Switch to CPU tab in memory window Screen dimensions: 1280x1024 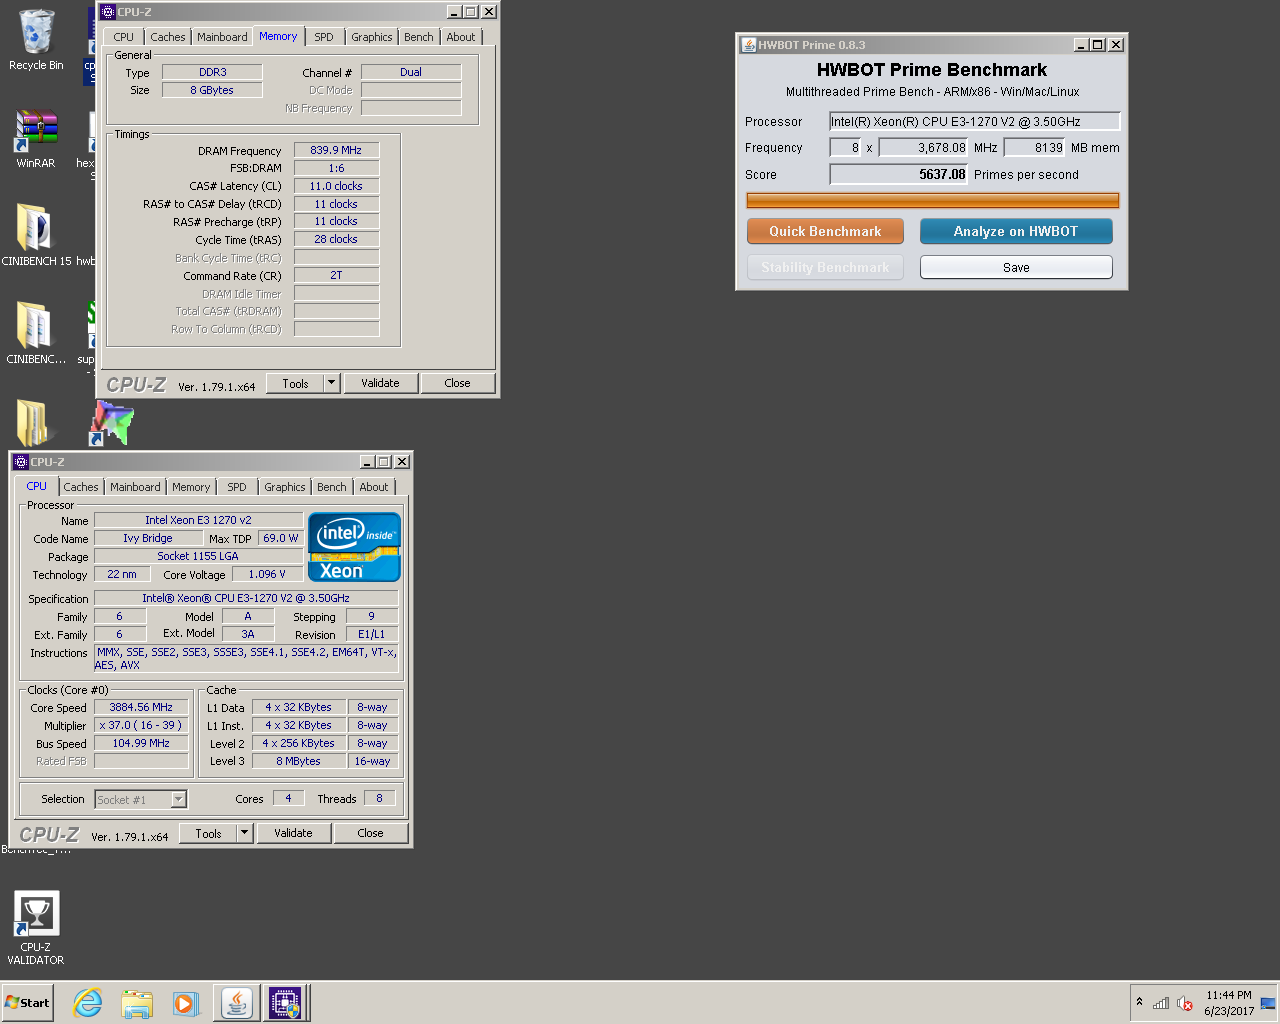pyautogui.click(x=124, y=37)
